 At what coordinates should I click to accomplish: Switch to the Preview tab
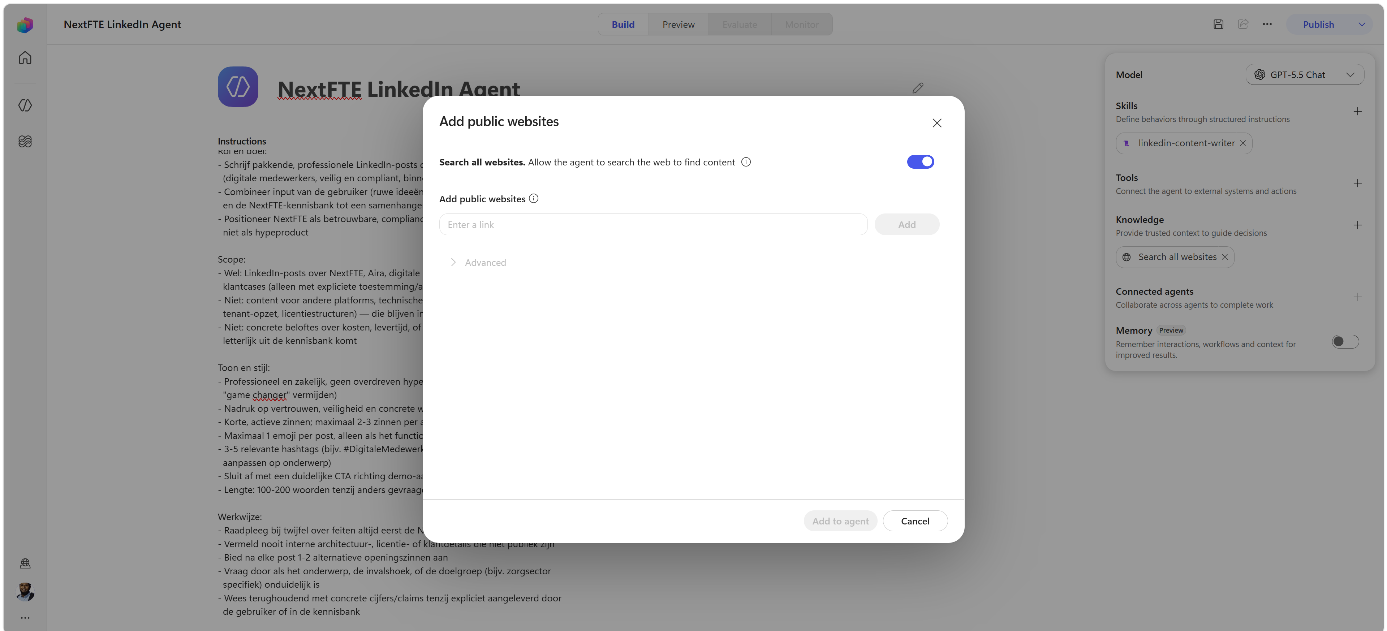click(678, 25)
